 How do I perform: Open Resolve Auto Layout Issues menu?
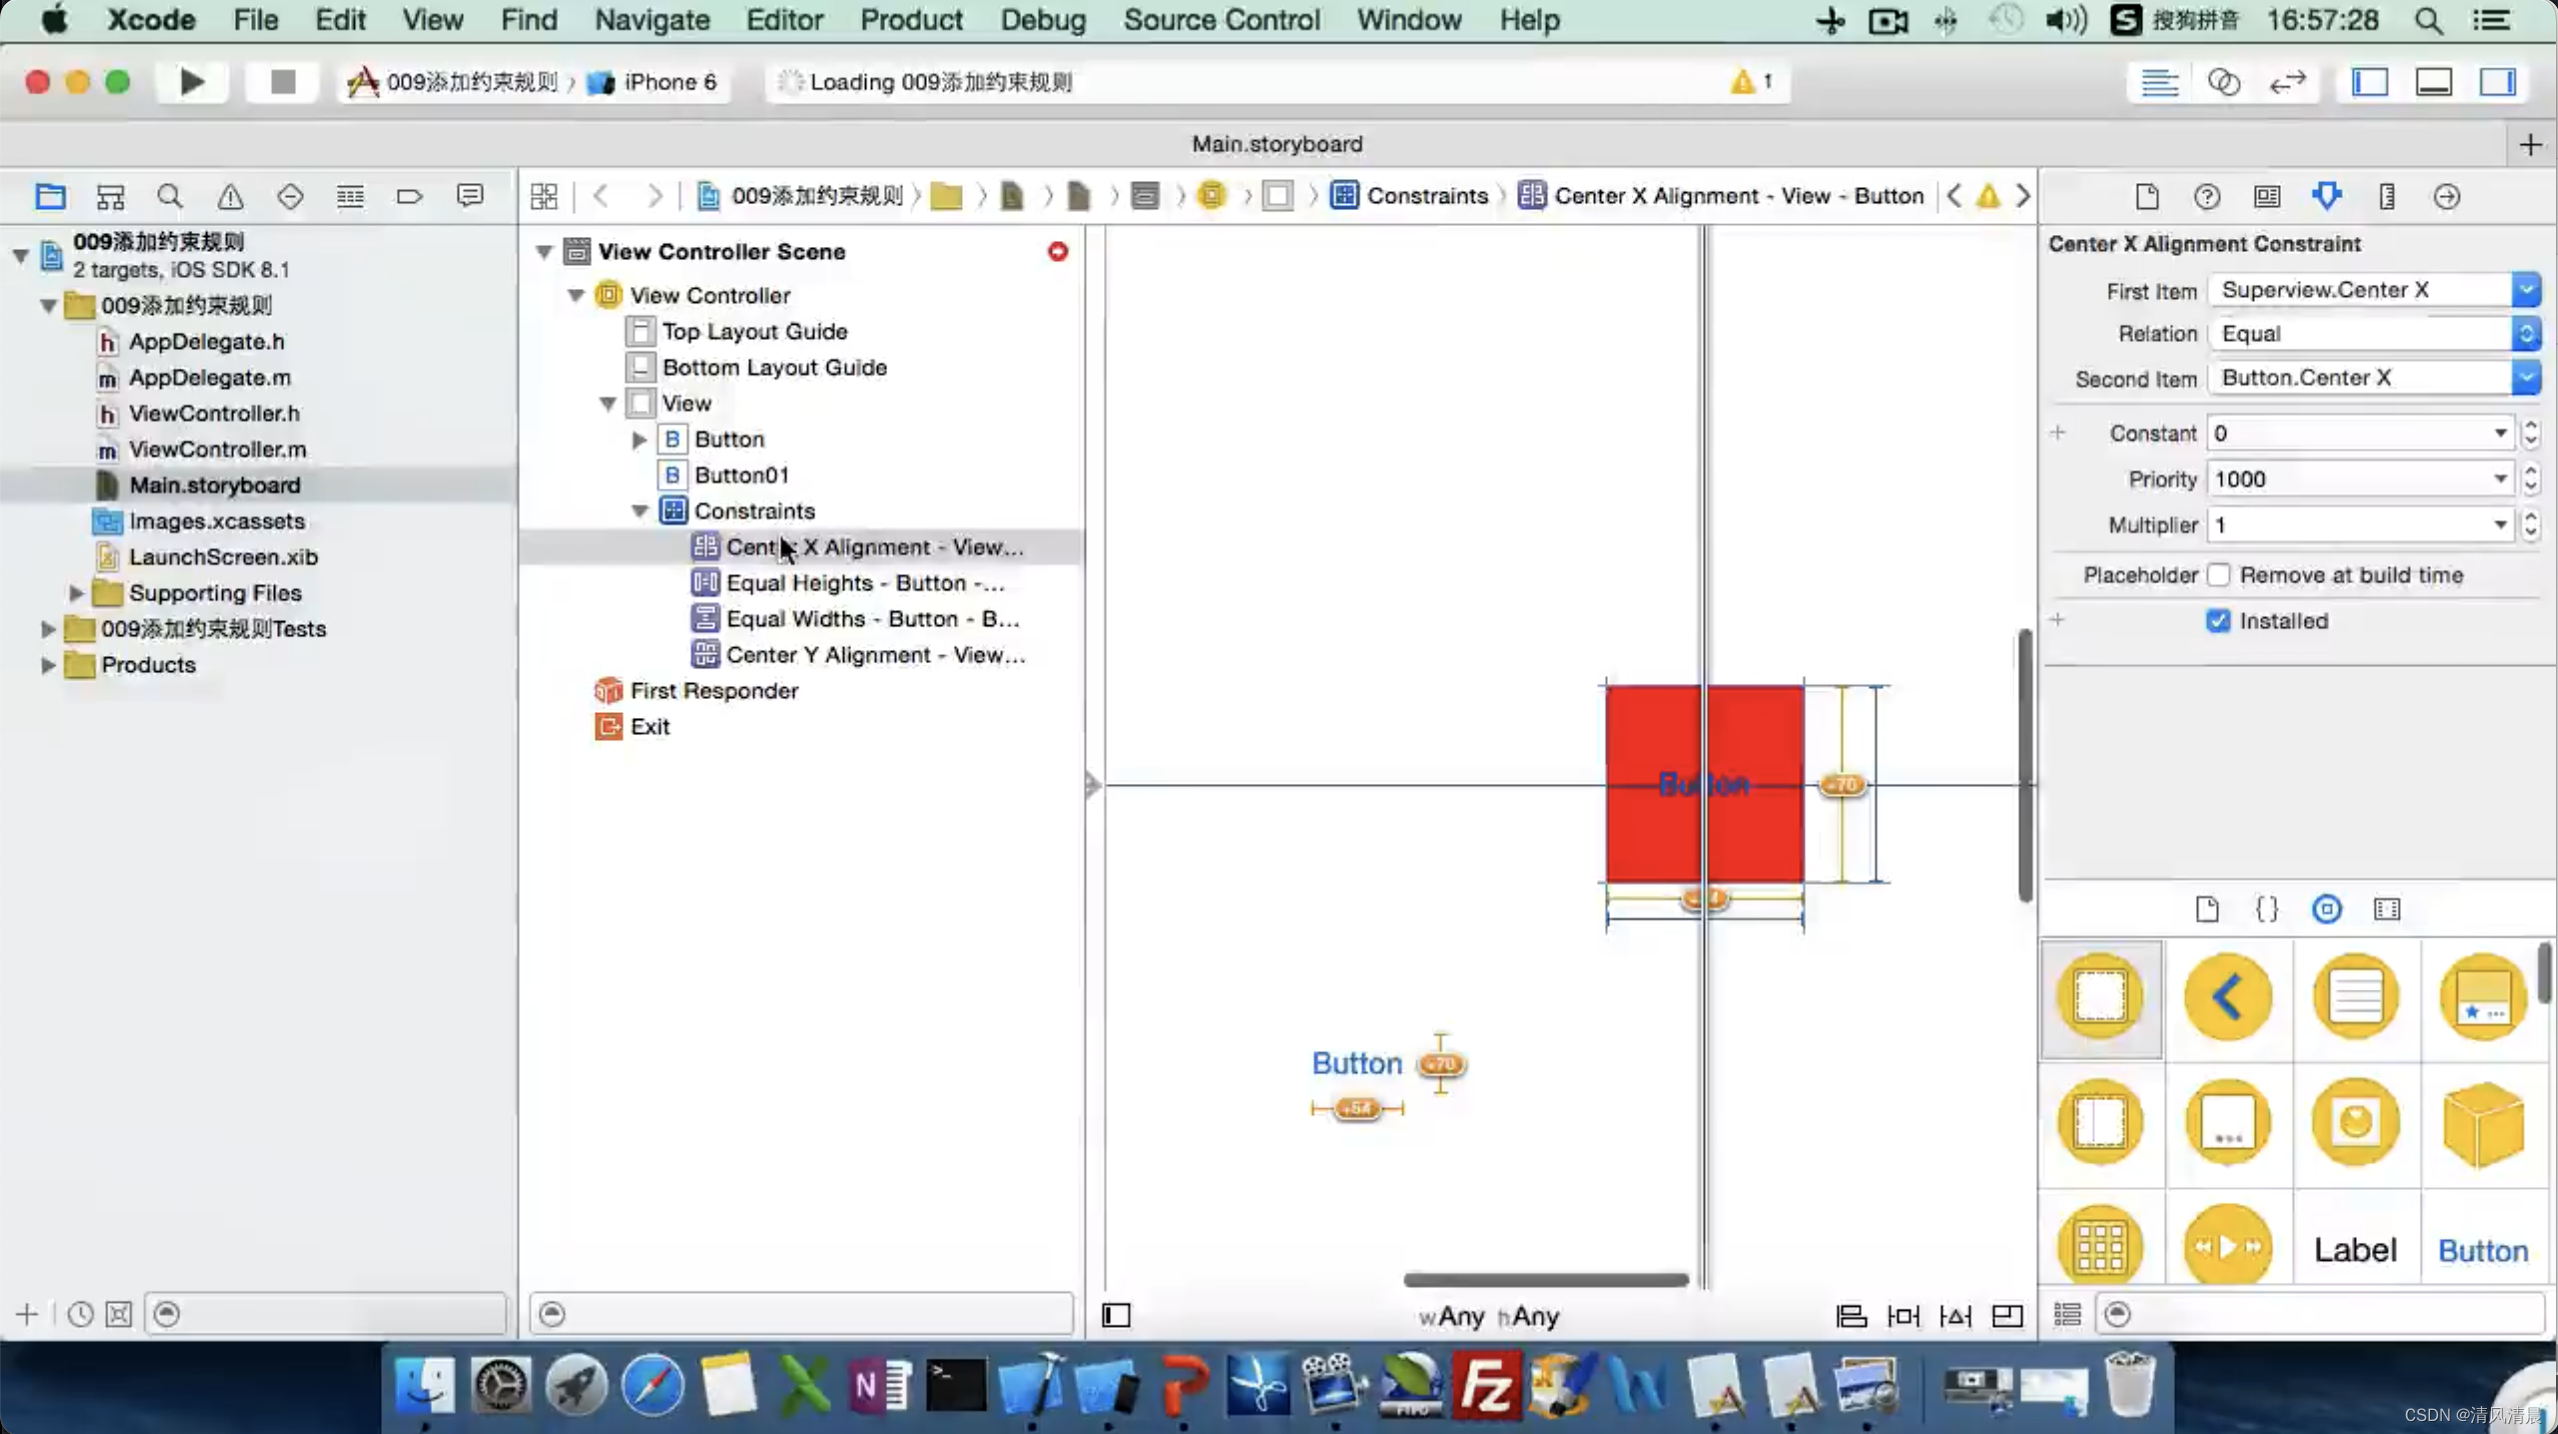click(x=1955, y=1316)
